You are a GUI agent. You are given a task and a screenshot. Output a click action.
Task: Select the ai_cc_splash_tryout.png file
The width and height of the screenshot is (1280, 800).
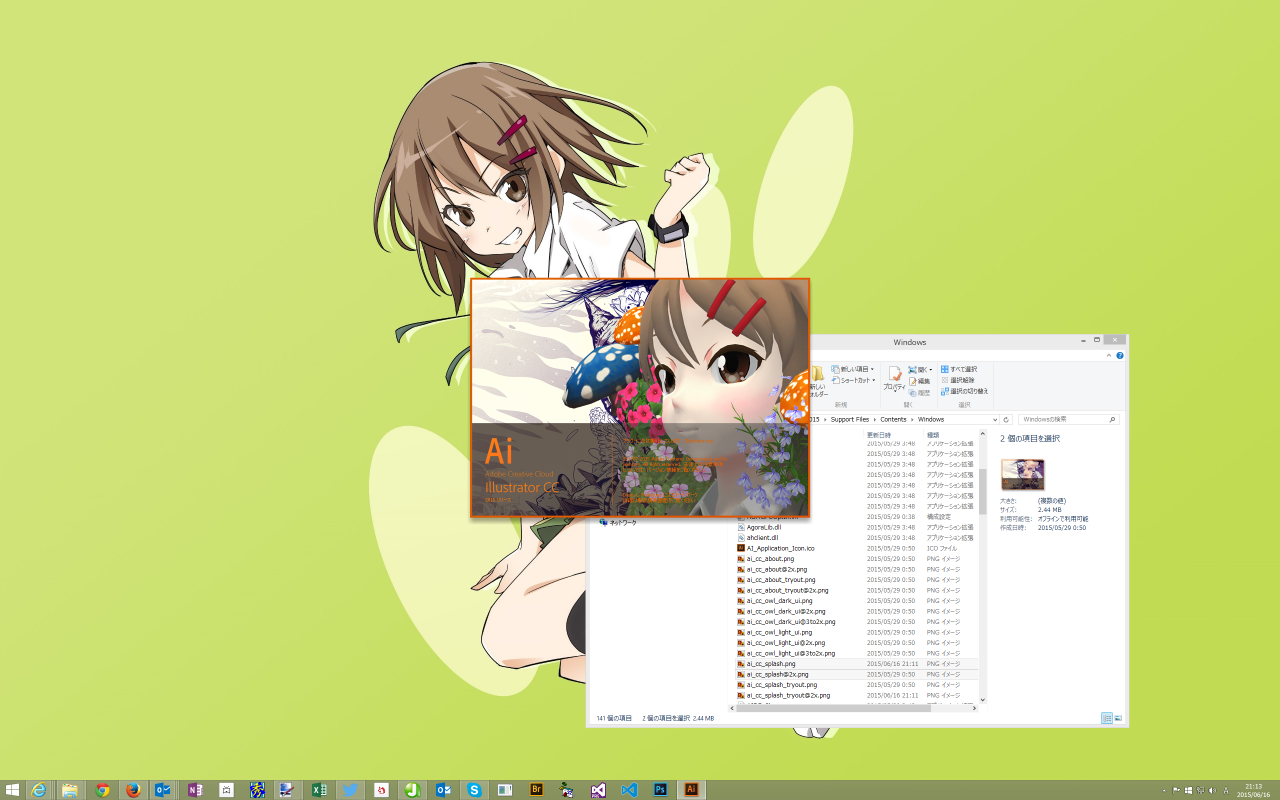pyautogui.click(x=781, y=685)
